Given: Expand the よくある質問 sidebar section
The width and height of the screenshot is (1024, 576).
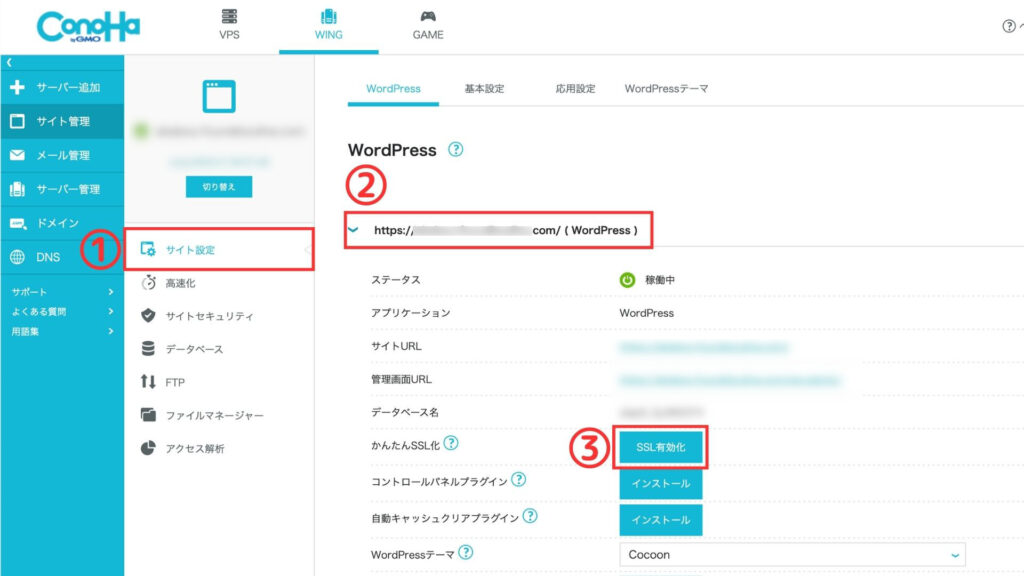Looking at the screenshot, I should (62, 312).
